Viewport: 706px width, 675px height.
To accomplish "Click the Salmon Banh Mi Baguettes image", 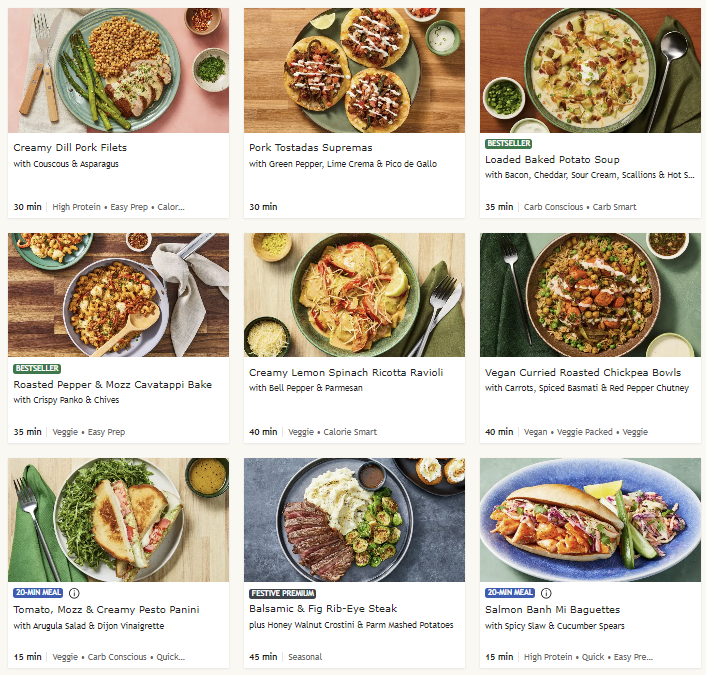I will (x=590, y=520).
